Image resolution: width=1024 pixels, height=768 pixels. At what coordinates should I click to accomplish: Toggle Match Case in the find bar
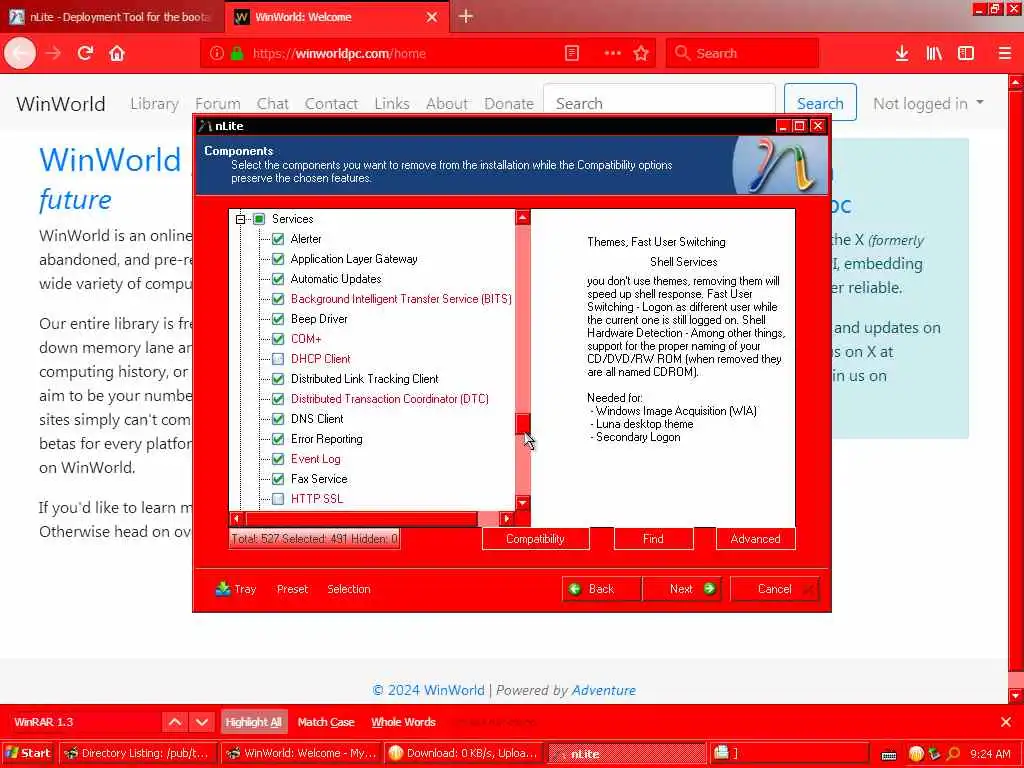click(x=326, y=722)
